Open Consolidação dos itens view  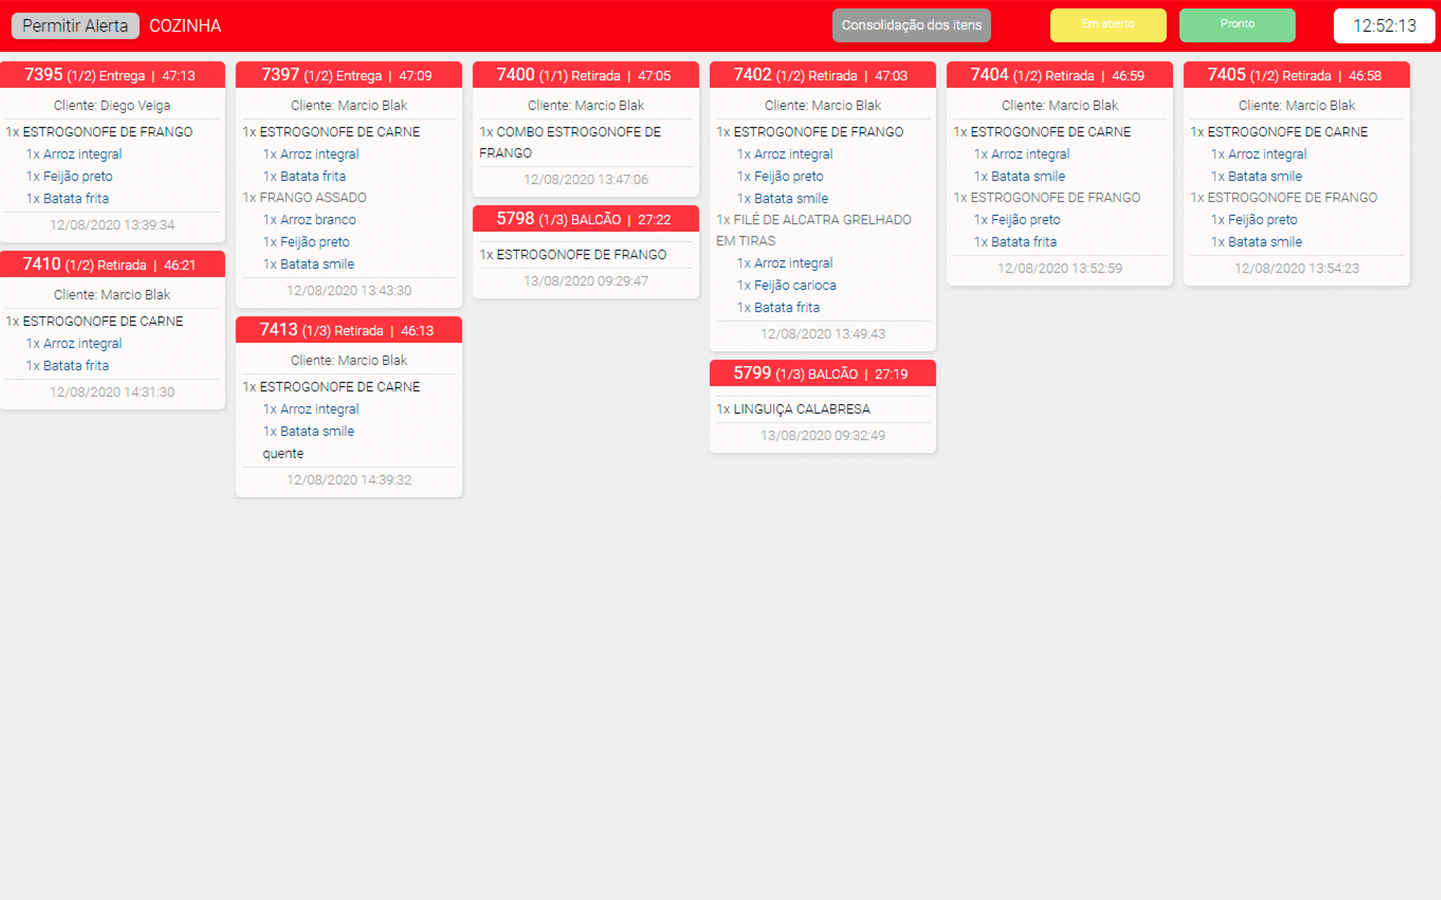point(911,26)
